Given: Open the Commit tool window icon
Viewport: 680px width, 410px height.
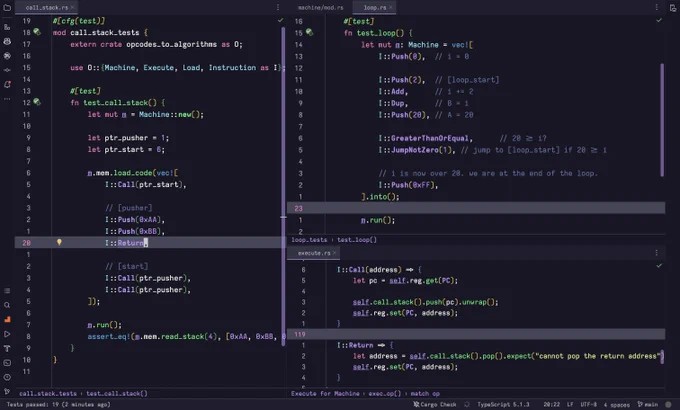Looking at the screenshot, I should [x=7, y=70].
